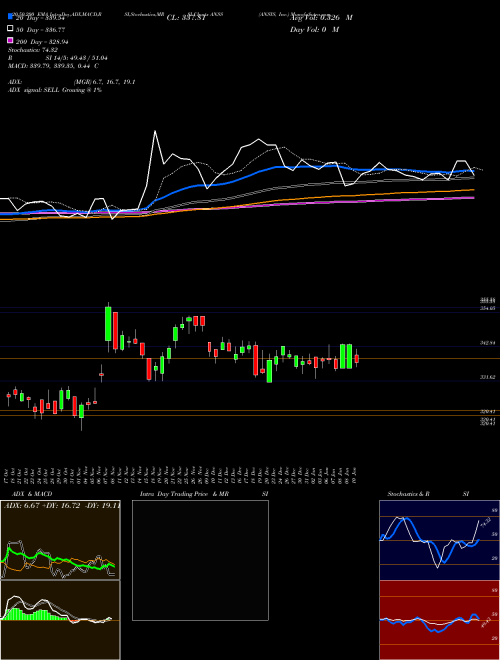This screenshot has height=660, width=500.
Task: Click the white 50 Day EMA legend swatch
Action: tap(11, 29)
